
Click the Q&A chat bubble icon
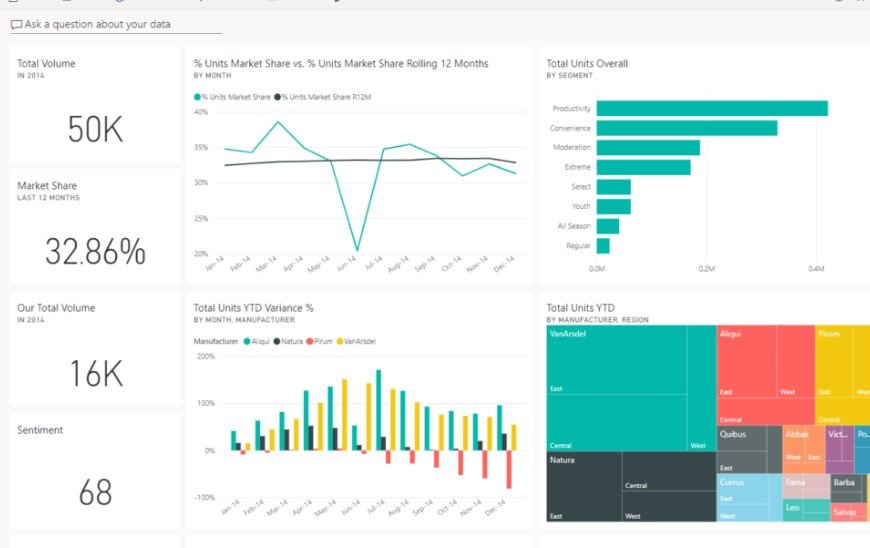pyautogui.click(x=16, y=24)
